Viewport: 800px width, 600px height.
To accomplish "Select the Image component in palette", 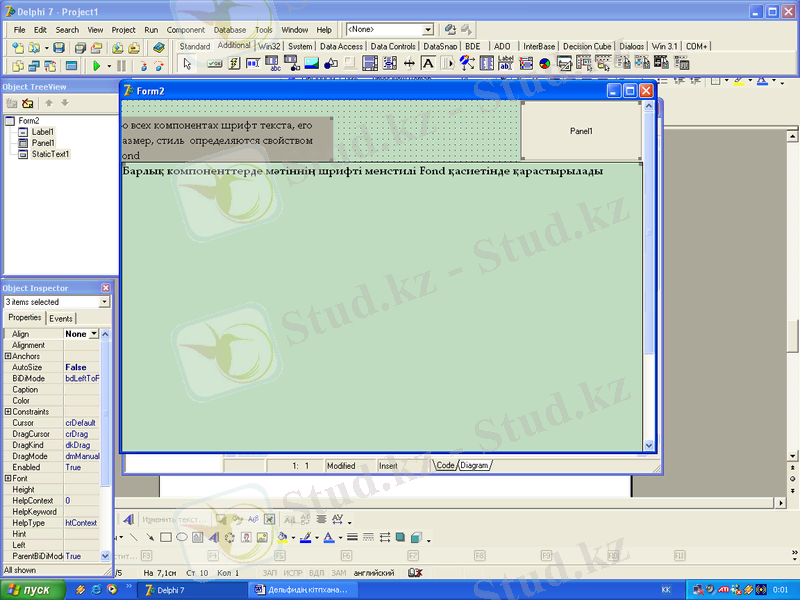I will 311,63.
